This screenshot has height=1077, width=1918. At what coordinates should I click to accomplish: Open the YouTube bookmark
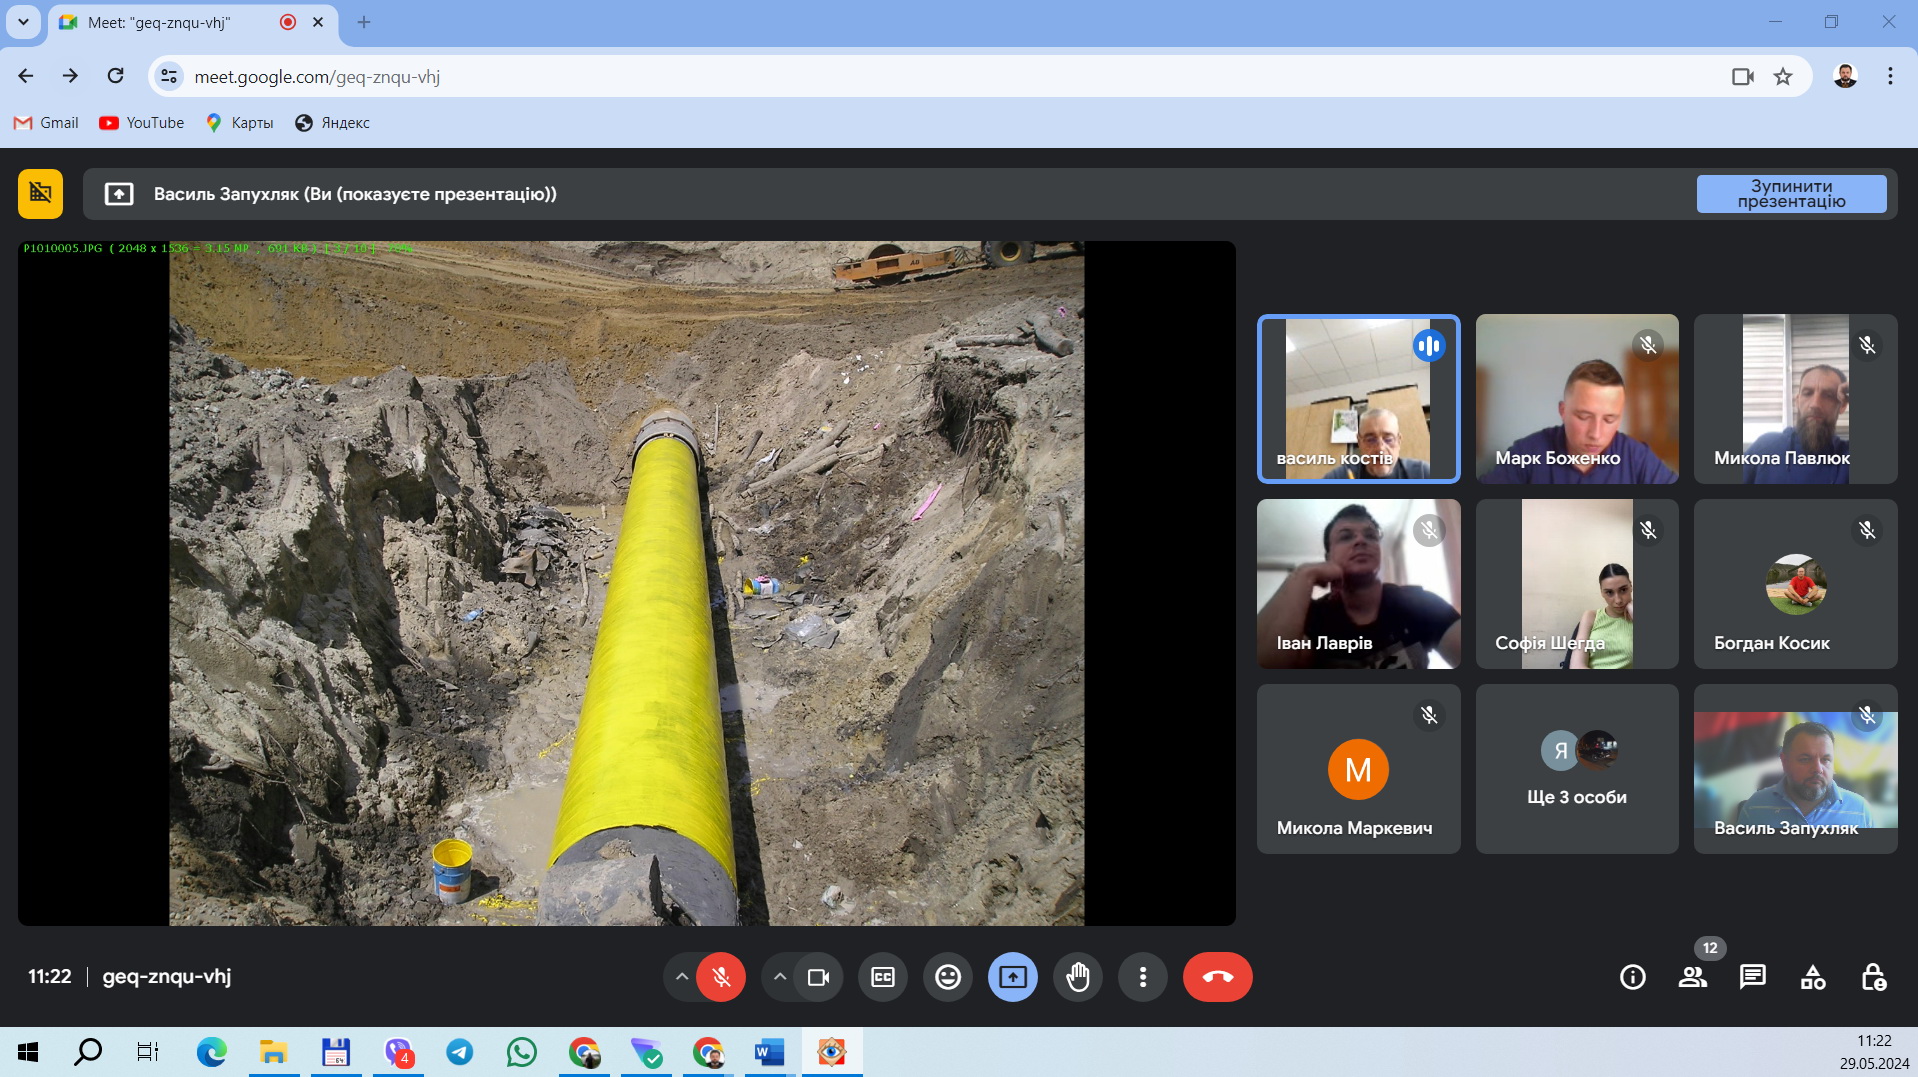142,123
